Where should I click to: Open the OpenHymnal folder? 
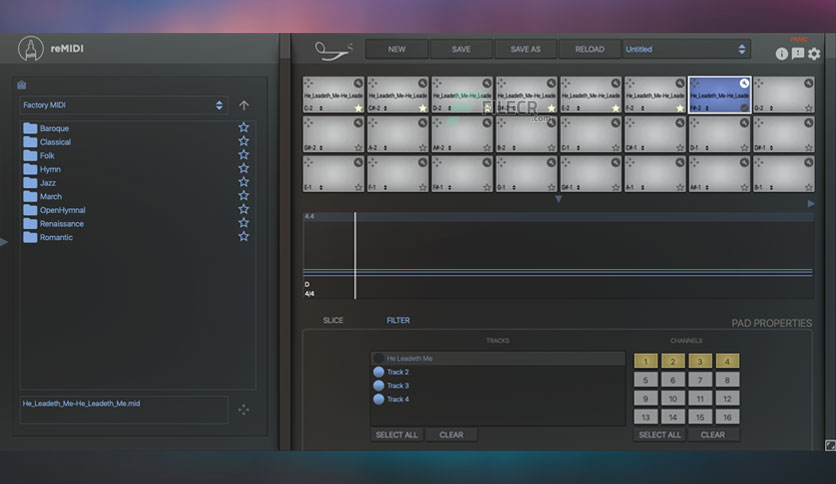pos(62,210)
